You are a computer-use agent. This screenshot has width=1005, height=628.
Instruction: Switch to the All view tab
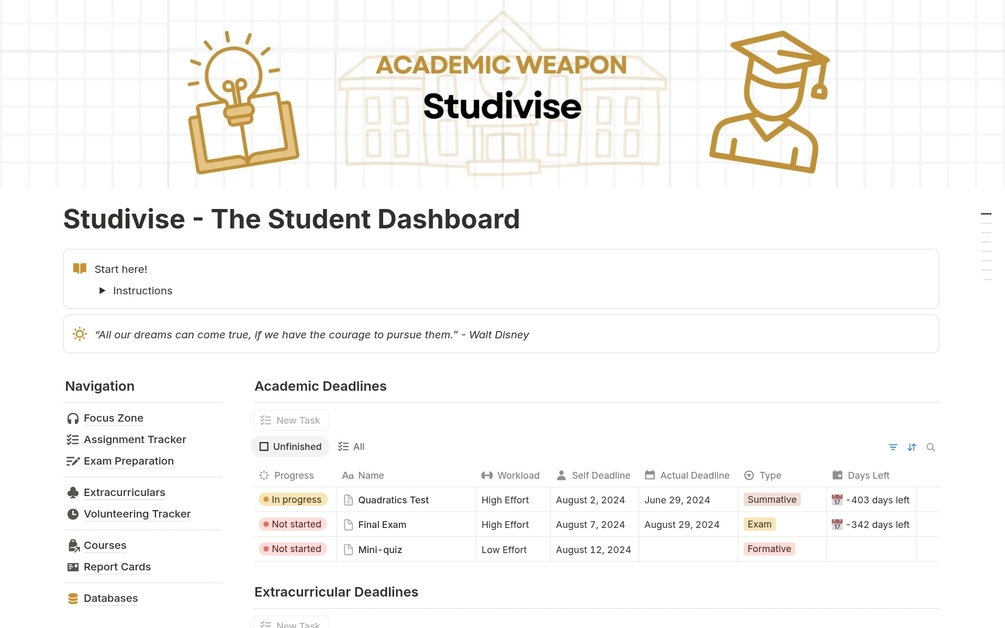pyautogui.click(x=351, y=447)
